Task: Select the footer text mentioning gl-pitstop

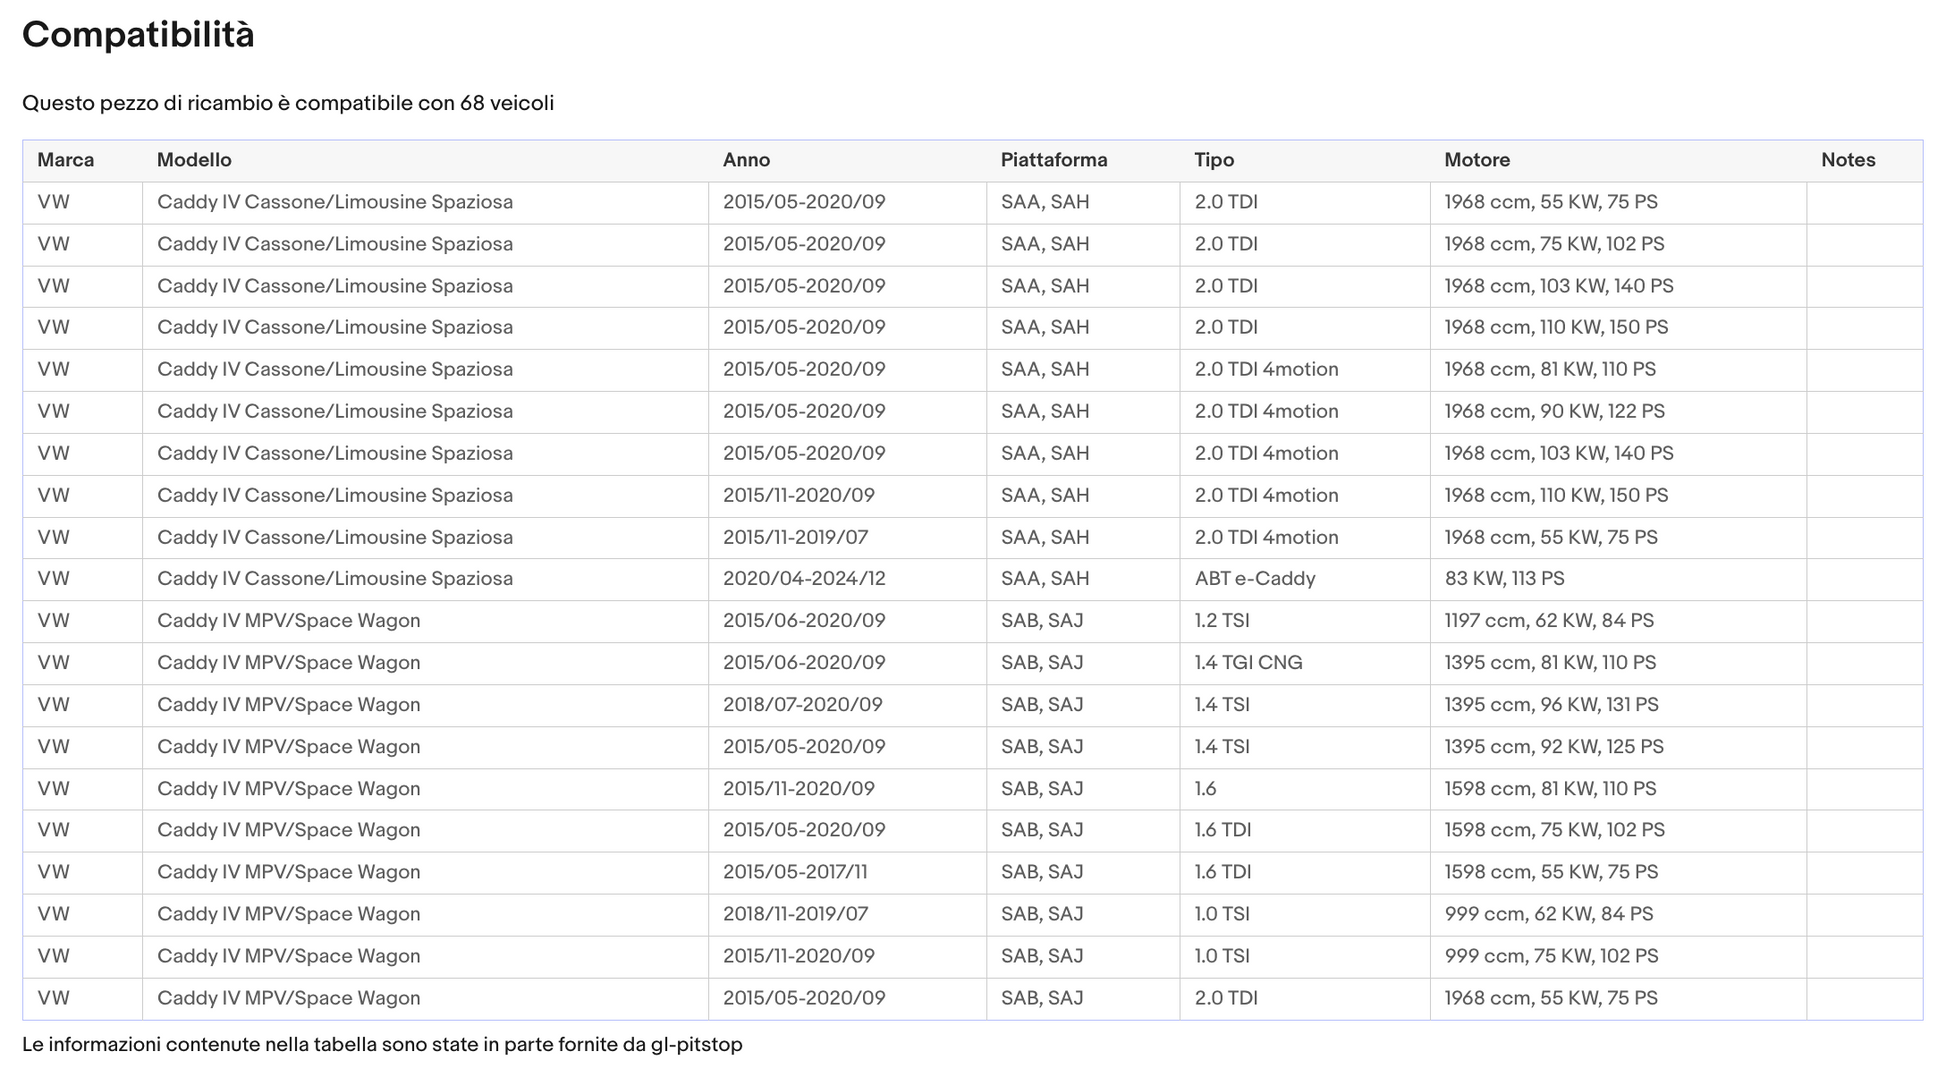Action: coord(382,1045)
